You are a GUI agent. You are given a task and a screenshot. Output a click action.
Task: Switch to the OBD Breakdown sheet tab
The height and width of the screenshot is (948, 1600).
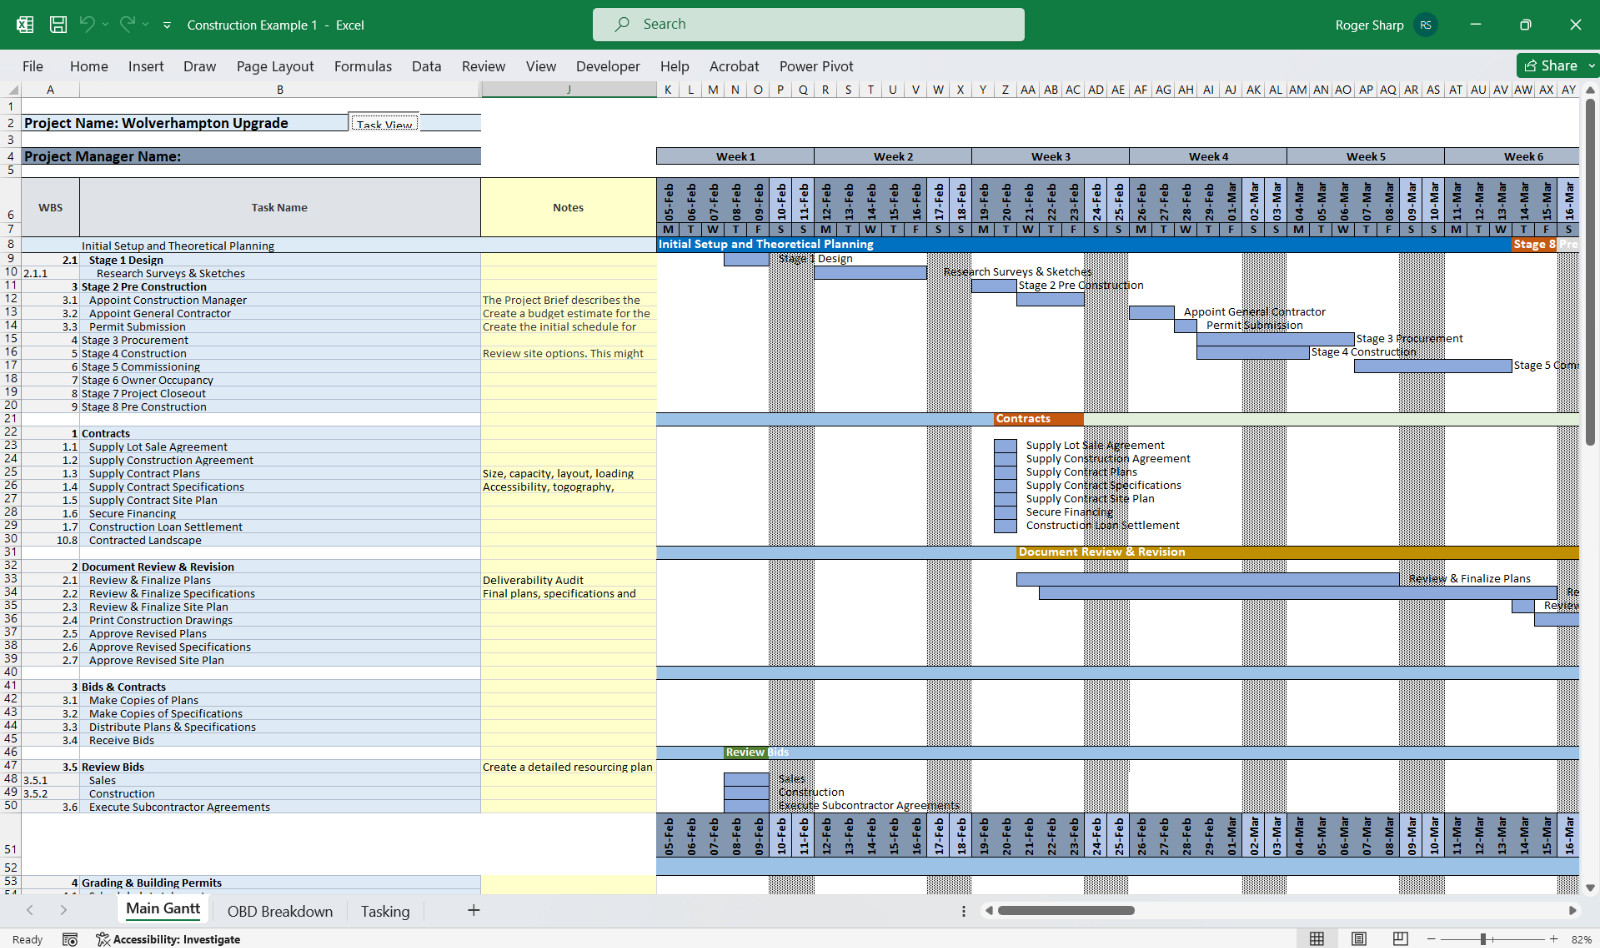click(x=280, y=911)
